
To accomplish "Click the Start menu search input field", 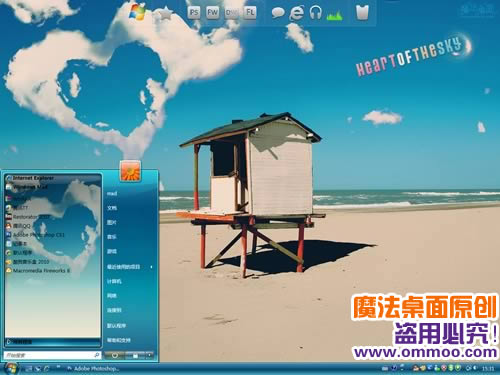I will tap(52, 355).
